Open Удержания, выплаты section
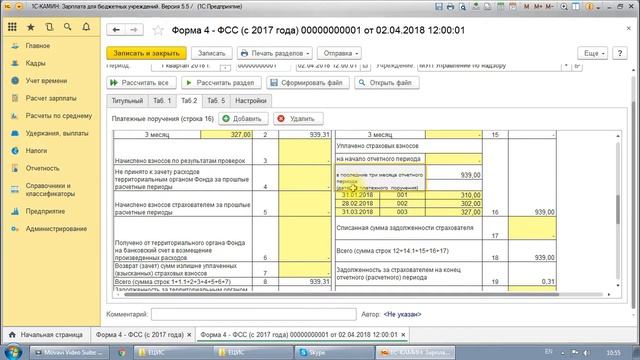The width and height of the screenshot is (640, 360). 57,133
